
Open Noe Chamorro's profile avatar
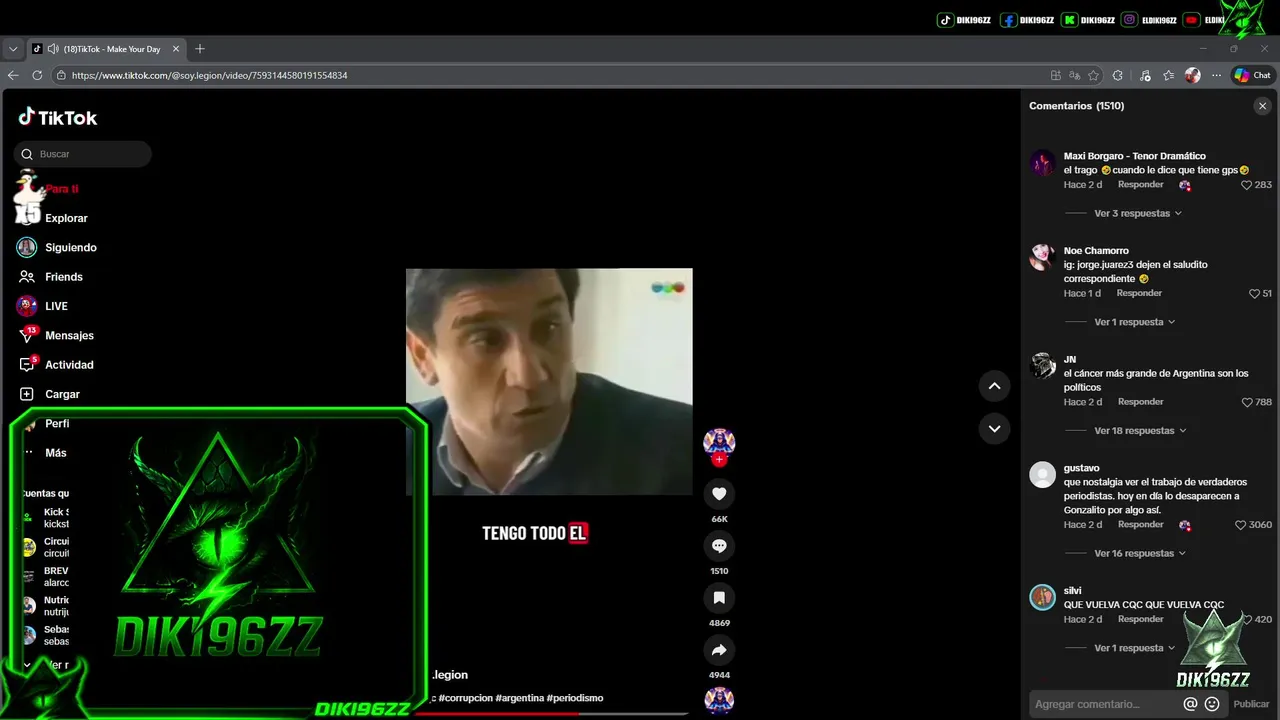pyautogui.click(x=1043, y=257)
